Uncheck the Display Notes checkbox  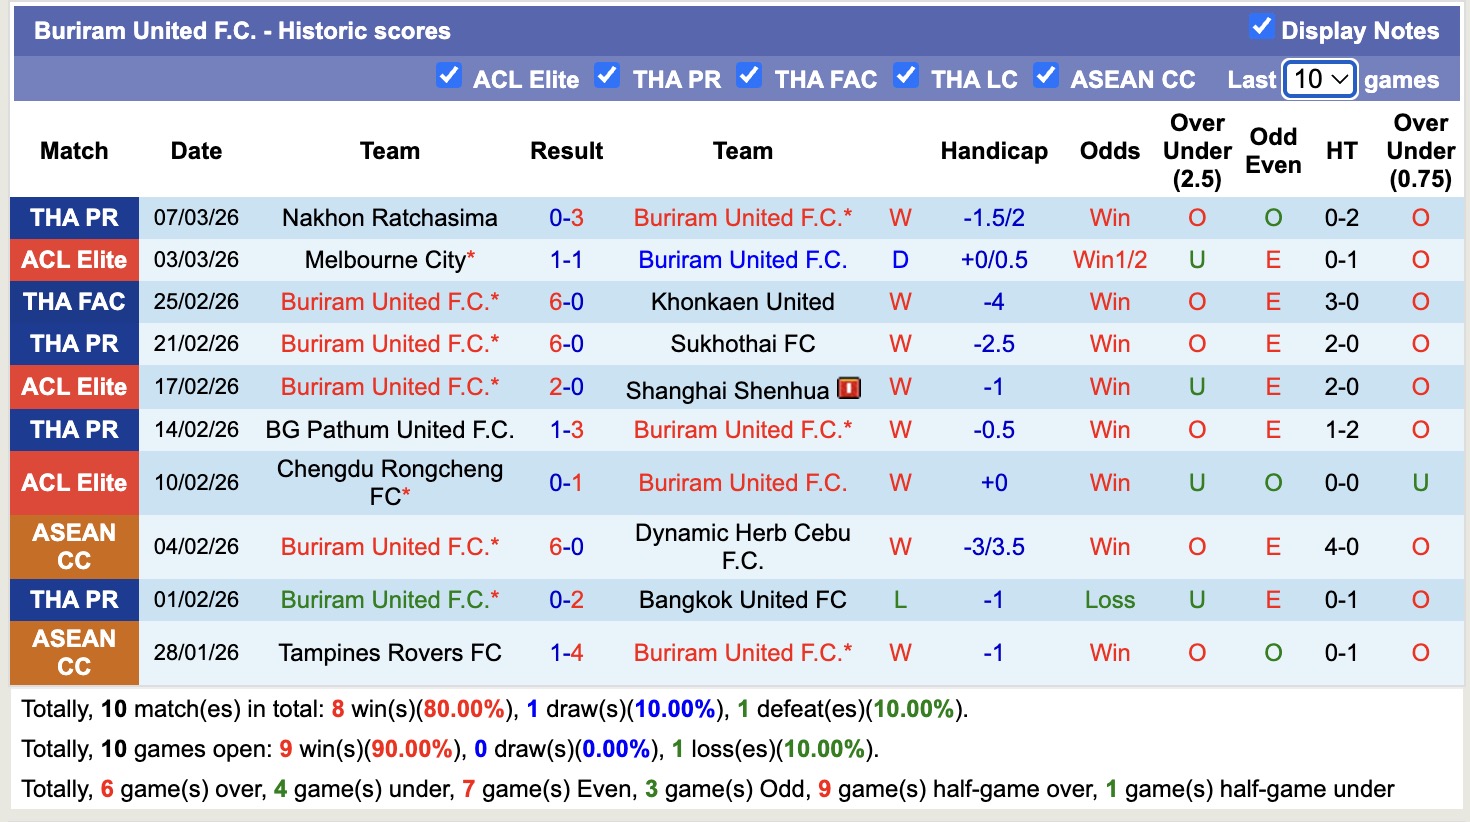coord(1263,29)
